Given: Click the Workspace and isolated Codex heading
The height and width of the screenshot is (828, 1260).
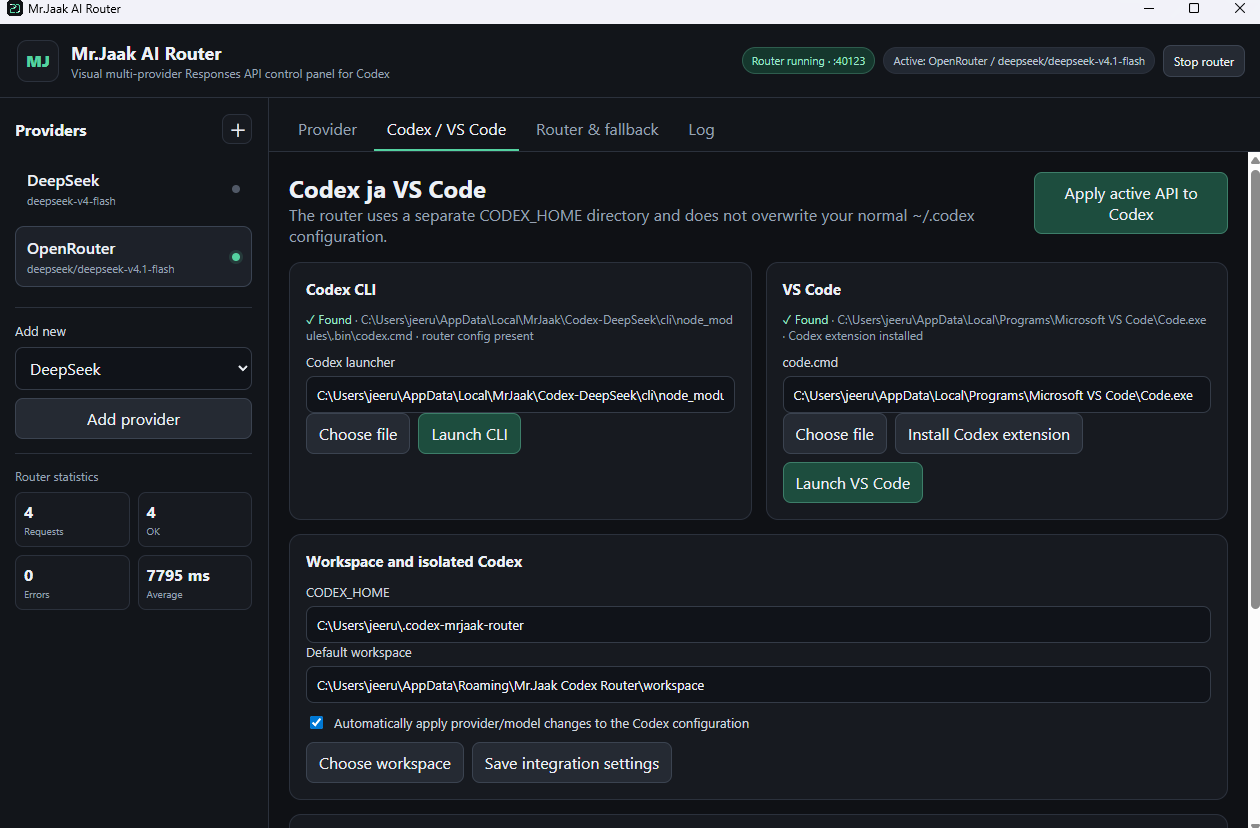Looking at the screenshot, I should [x=414, y=562].
